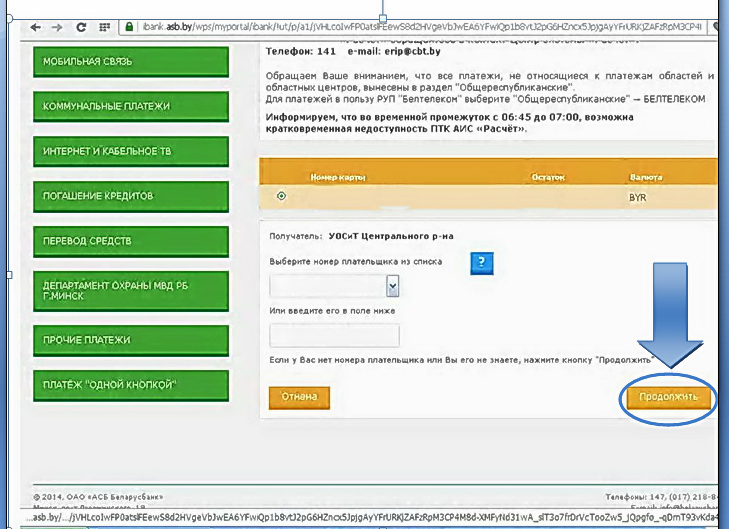729x529 pixels.
Task: Click the browser address bar URL
Action: pyautogui.click(x=420, y=28)
